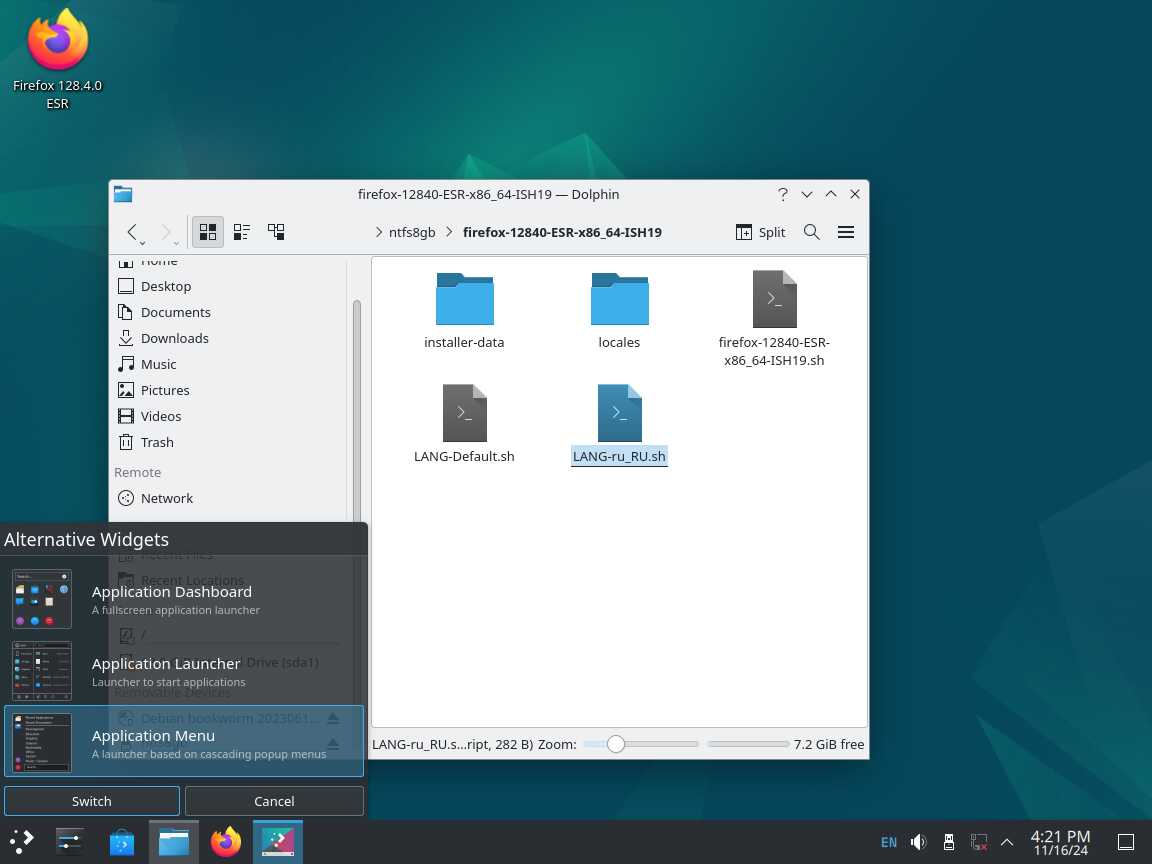This screenshot has height=864, width=1152.
Task: Open Downloads in the Places sidebar
Action: [x=174, y=338]
